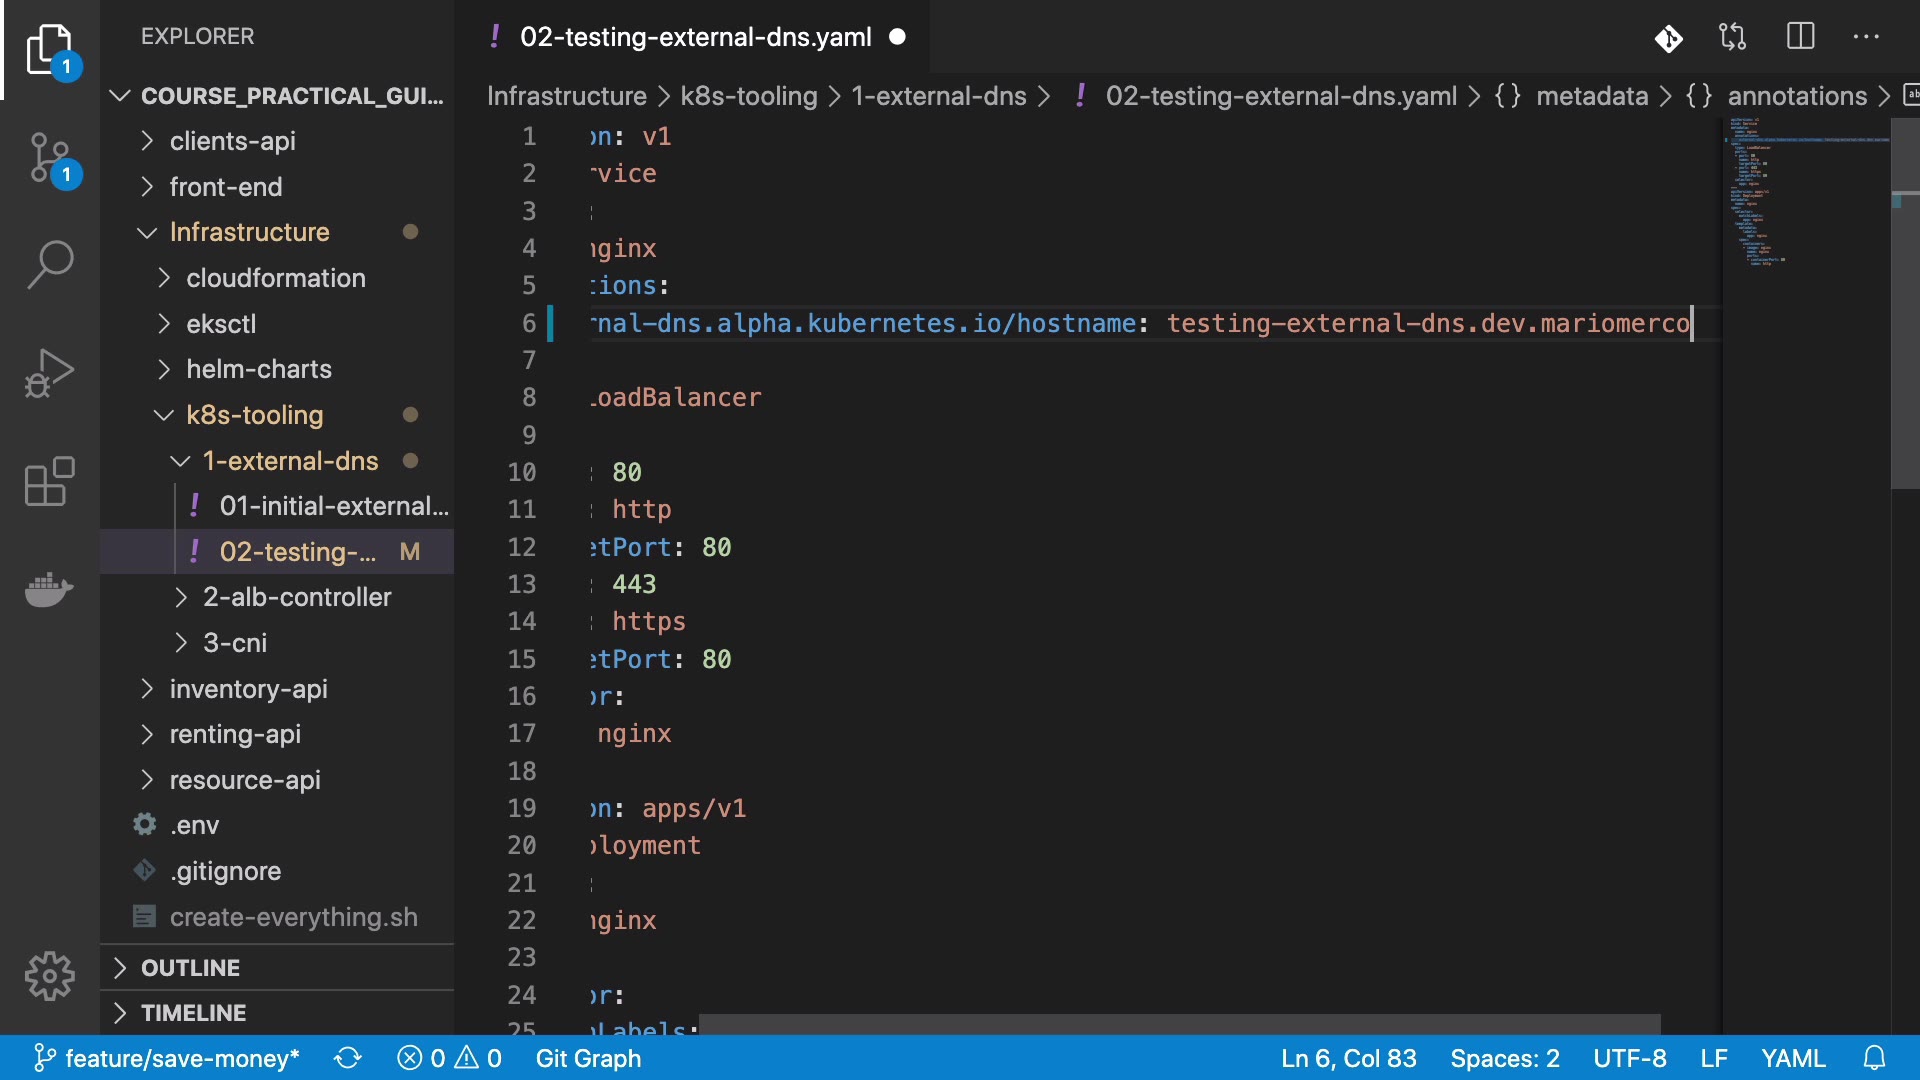This screenshot has width=1920, height=1080.
Task: Open Git Graph from status bar
Action: [x=588, y=1058]
